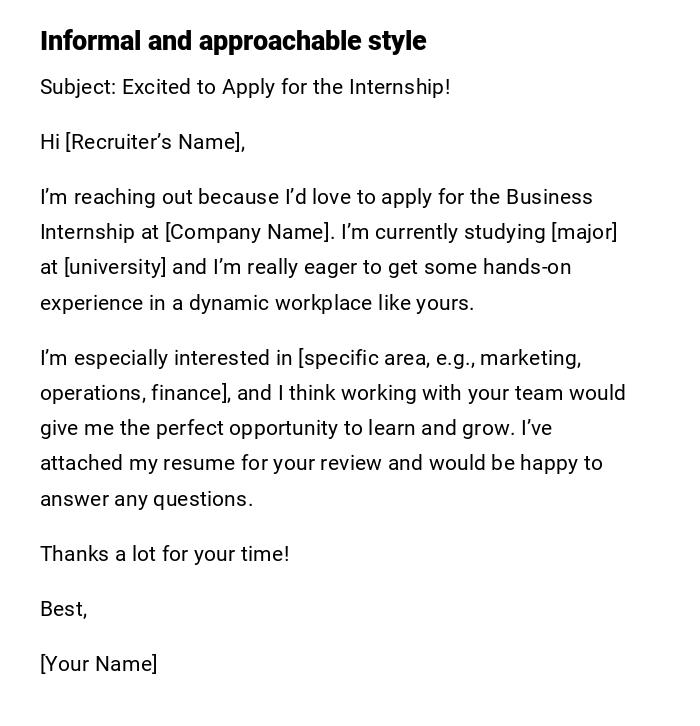Image resolution: width=700 pixels, height=726 pixels.
Task: Click the word "Internship!" in the subject
Action: (399, 87)
